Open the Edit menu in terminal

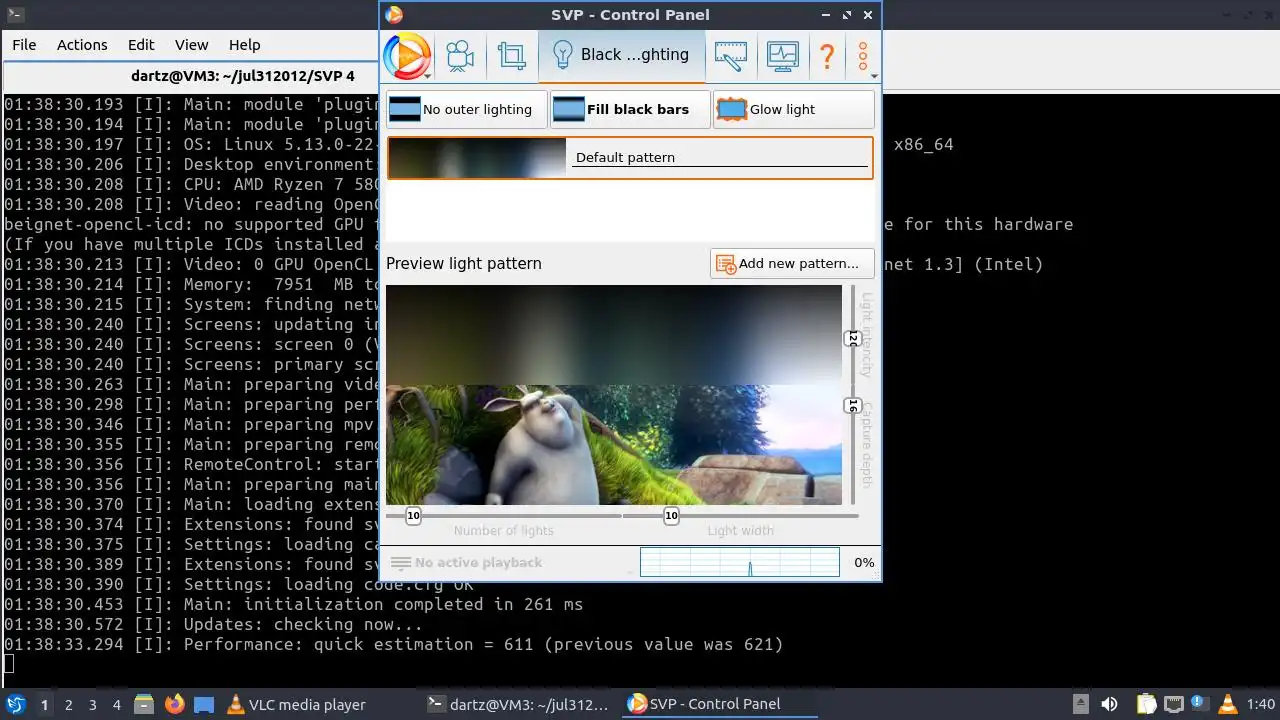[x=141, y=45]
